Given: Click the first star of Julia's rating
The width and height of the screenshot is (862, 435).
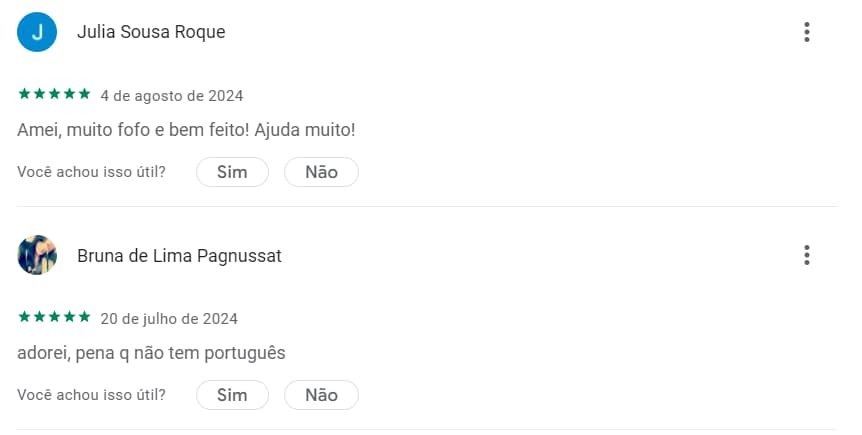Looking at the screenshot, I should [x=24, y=95].
